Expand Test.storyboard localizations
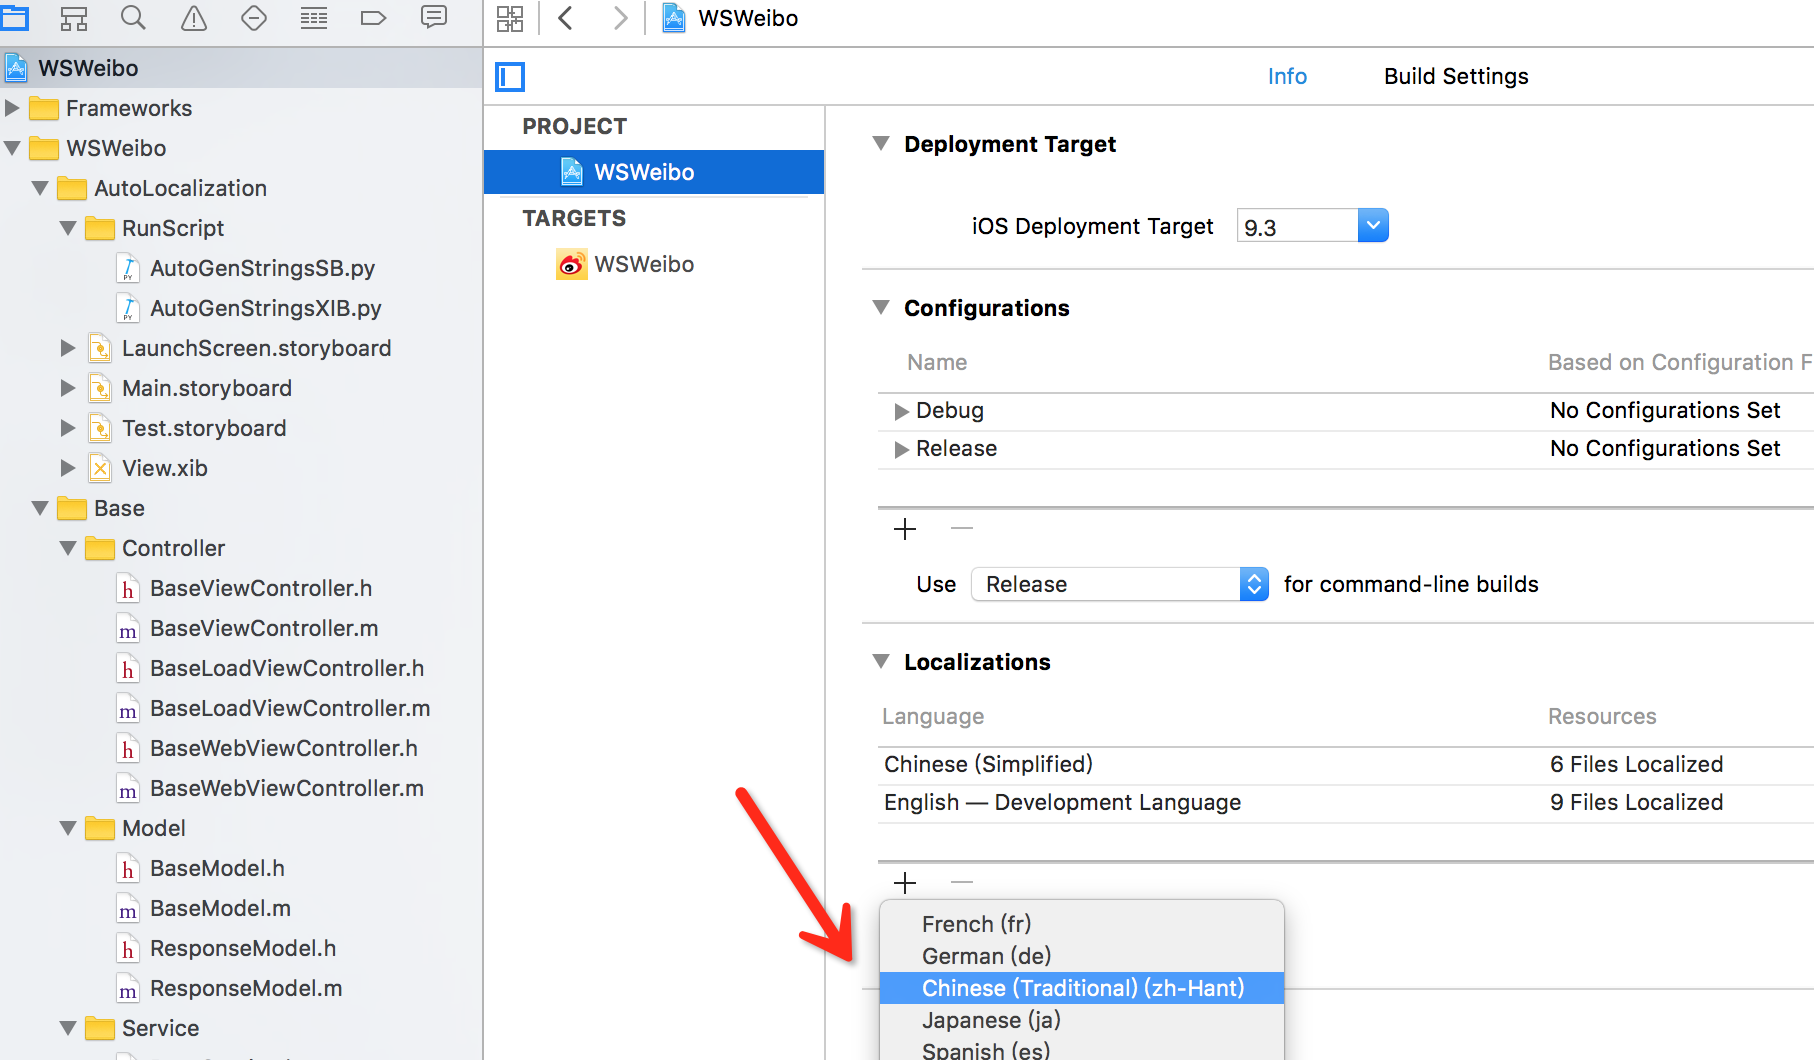 pyautogui.click(x=68, y=428)
